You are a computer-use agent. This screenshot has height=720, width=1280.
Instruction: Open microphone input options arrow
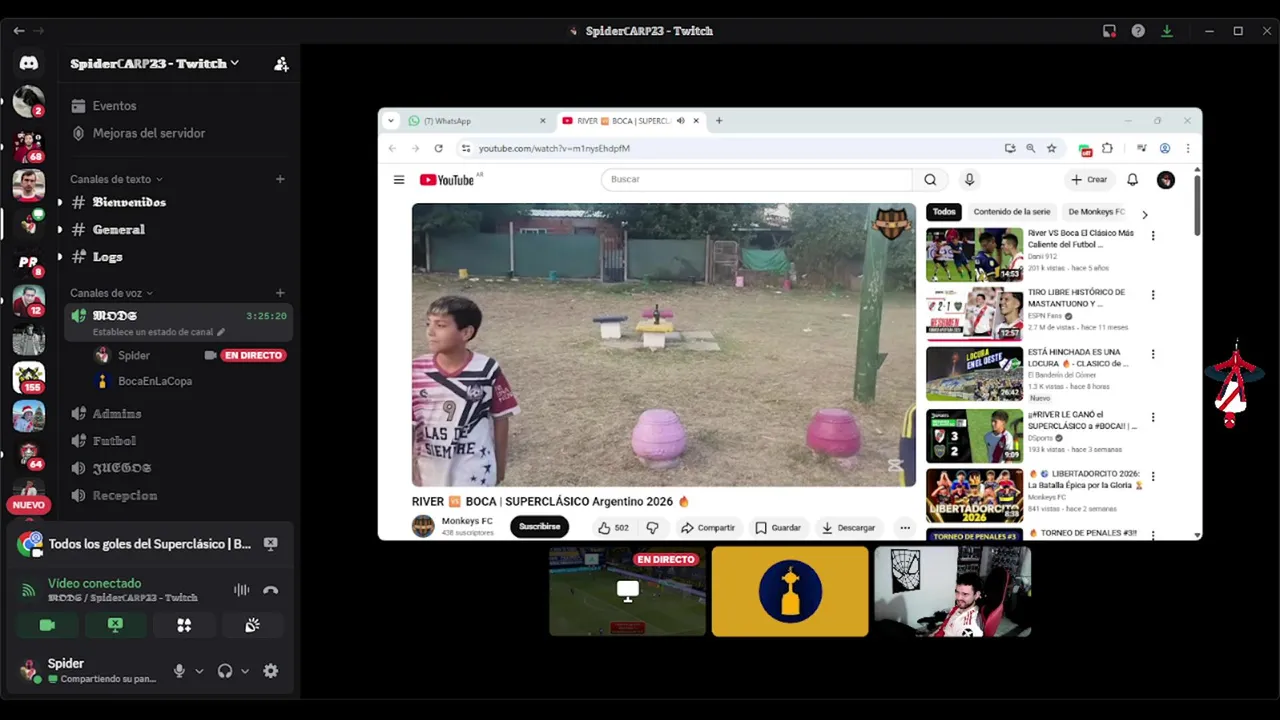pos(199,671)
